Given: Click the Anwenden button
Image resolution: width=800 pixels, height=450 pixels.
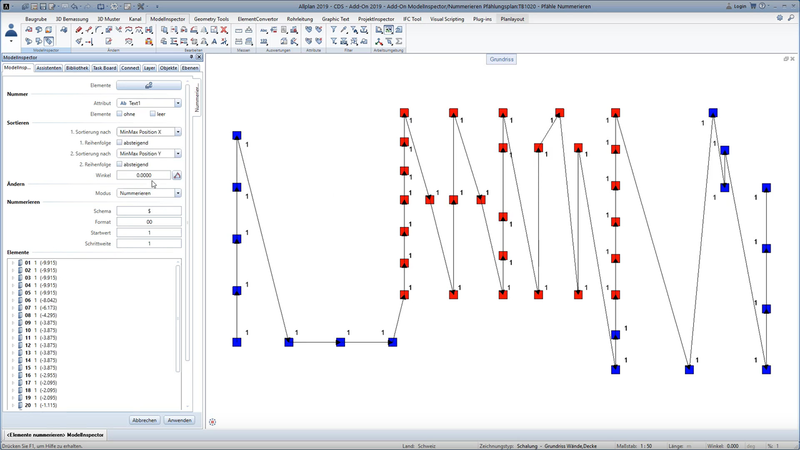Looking at the screenshot, I should (179, 420).
